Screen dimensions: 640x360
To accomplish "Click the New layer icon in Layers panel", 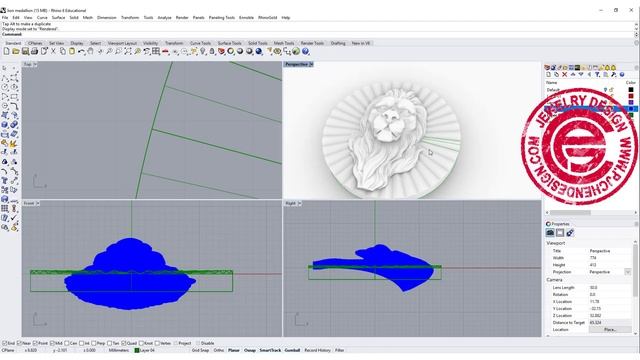I will (549, 75).
